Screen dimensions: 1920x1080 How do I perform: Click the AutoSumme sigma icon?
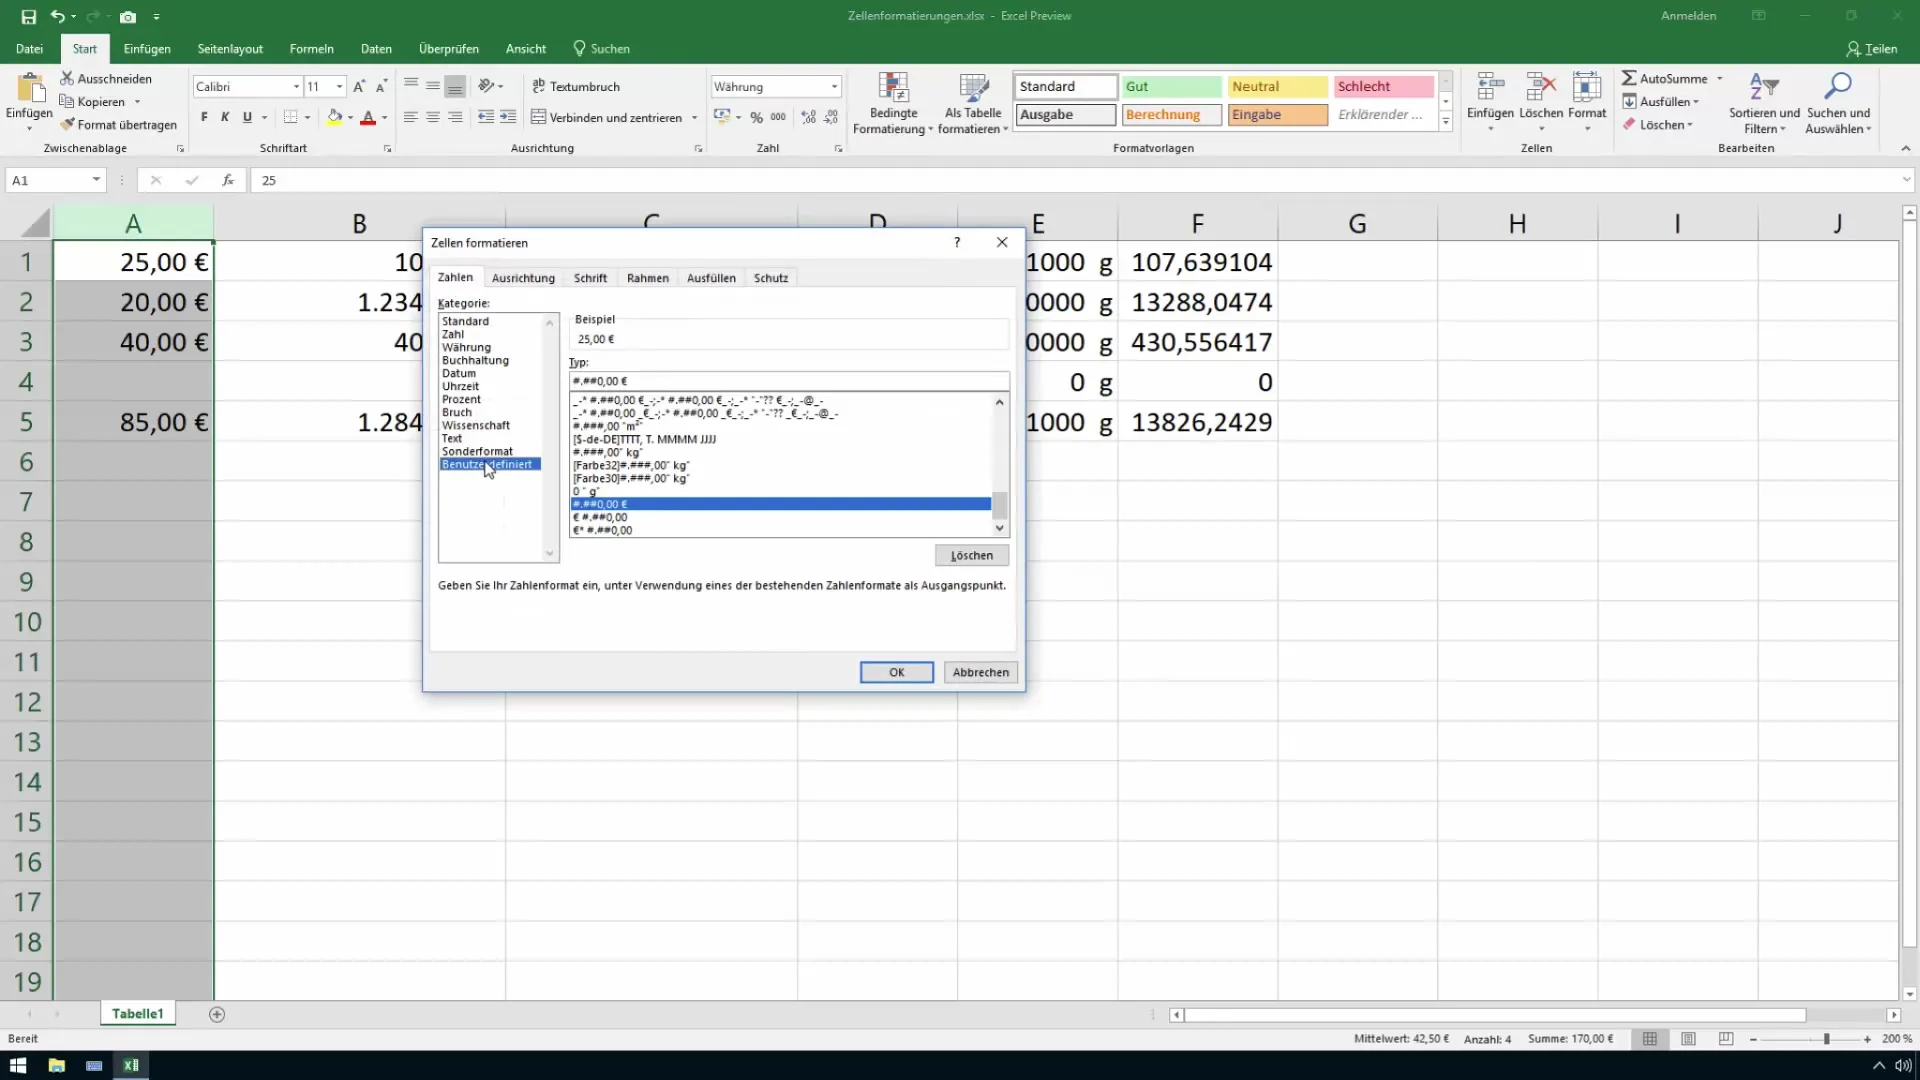[1629, 78]
